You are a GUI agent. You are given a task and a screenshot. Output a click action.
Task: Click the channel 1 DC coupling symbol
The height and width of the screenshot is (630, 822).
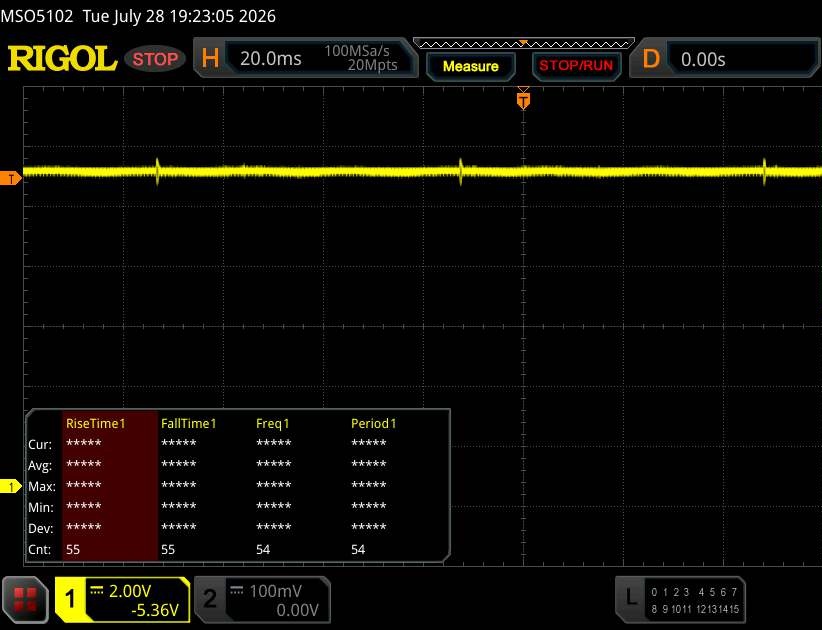pos(97,590)
